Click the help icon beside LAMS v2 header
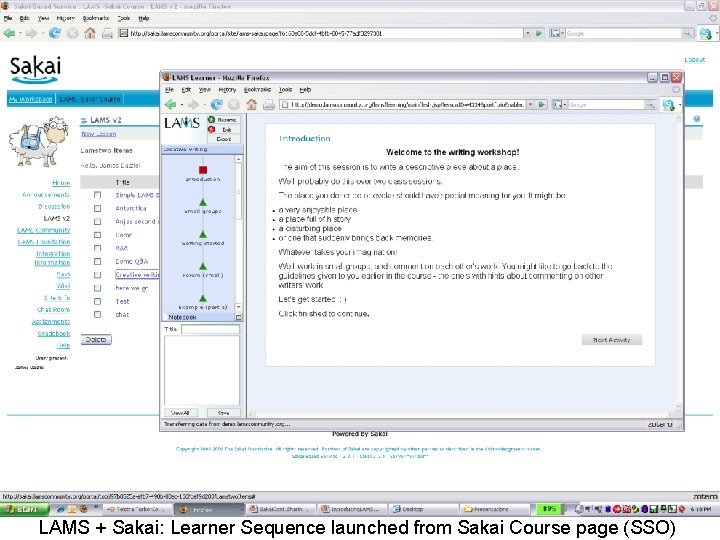 click(x=697, y=119)
